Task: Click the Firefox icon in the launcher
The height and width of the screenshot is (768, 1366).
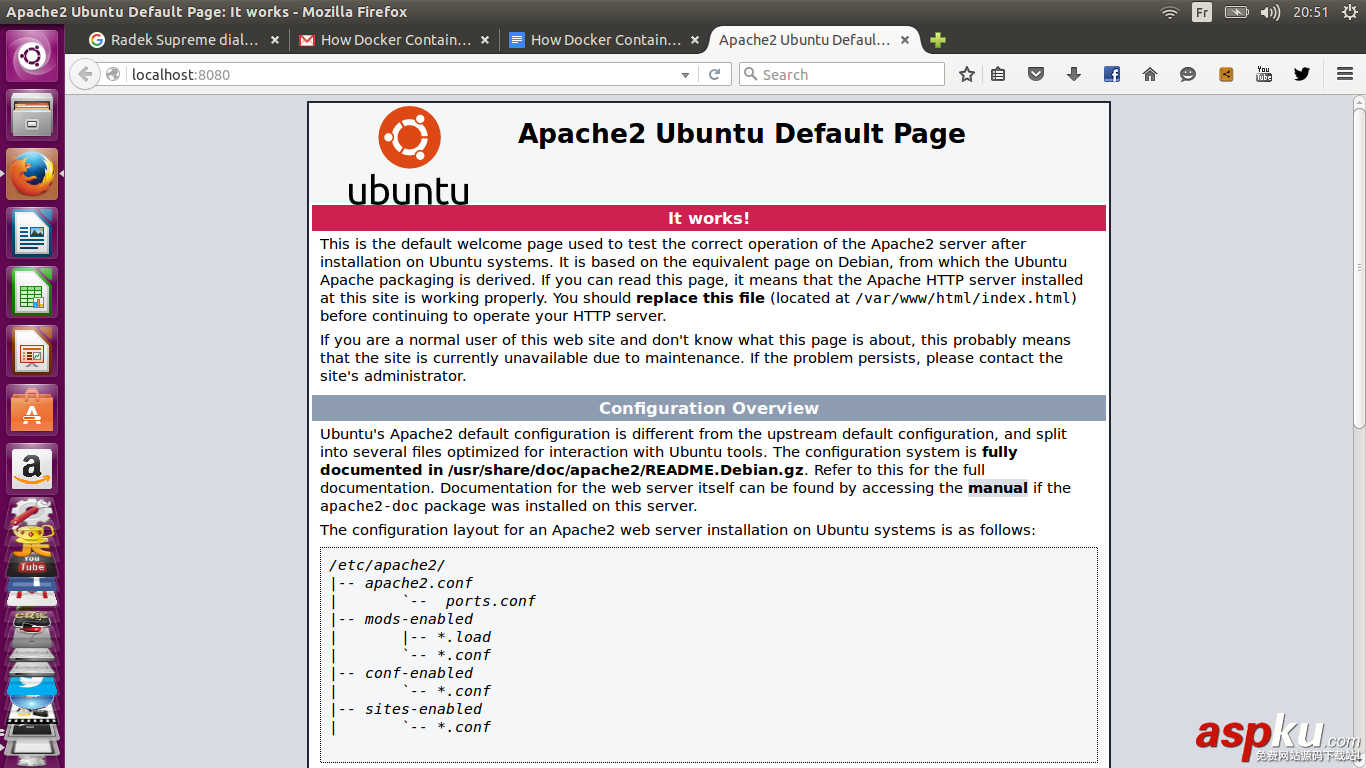Action: pyautogui.click(x=33, y=174)
